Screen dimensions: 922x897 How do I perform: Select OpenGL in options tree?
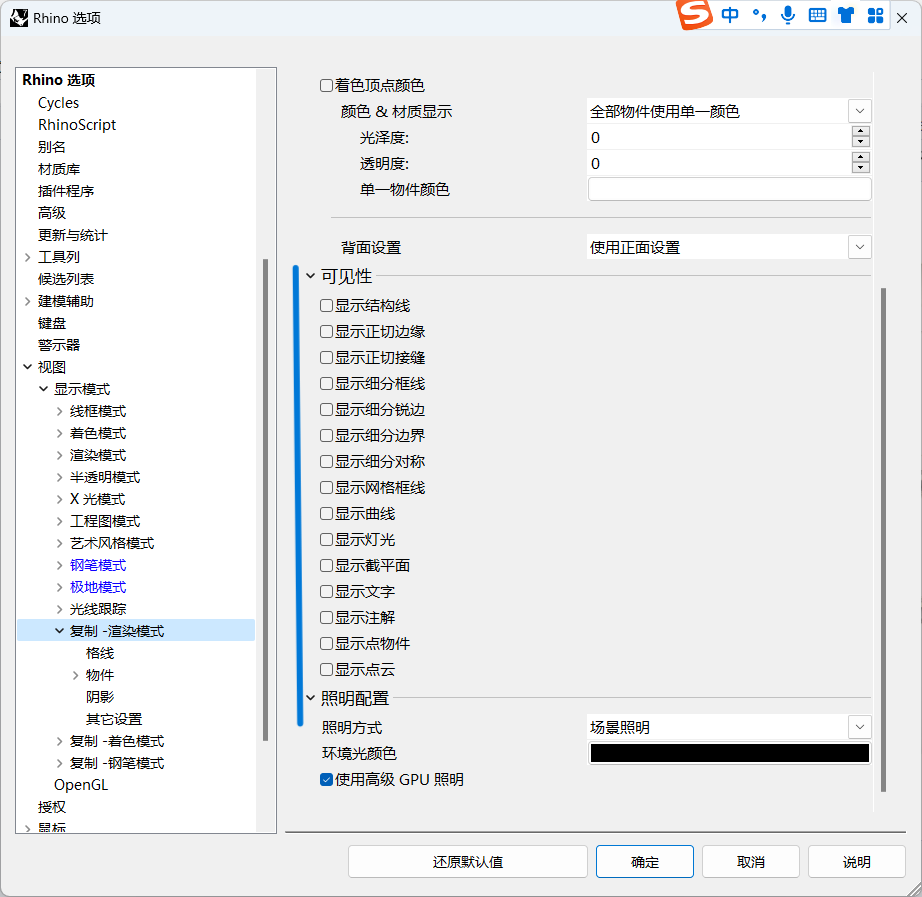[x=81, y=785]
